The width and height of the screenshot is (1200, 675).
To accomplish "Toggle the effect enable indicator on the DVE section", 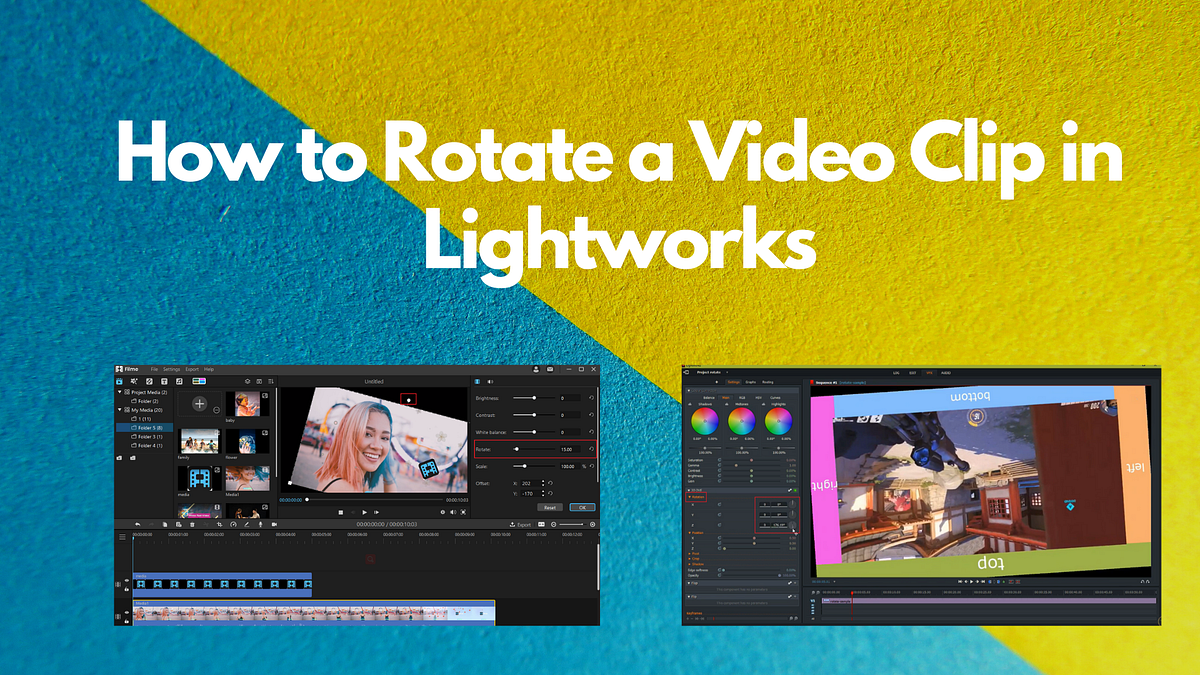I will (795, 489).
